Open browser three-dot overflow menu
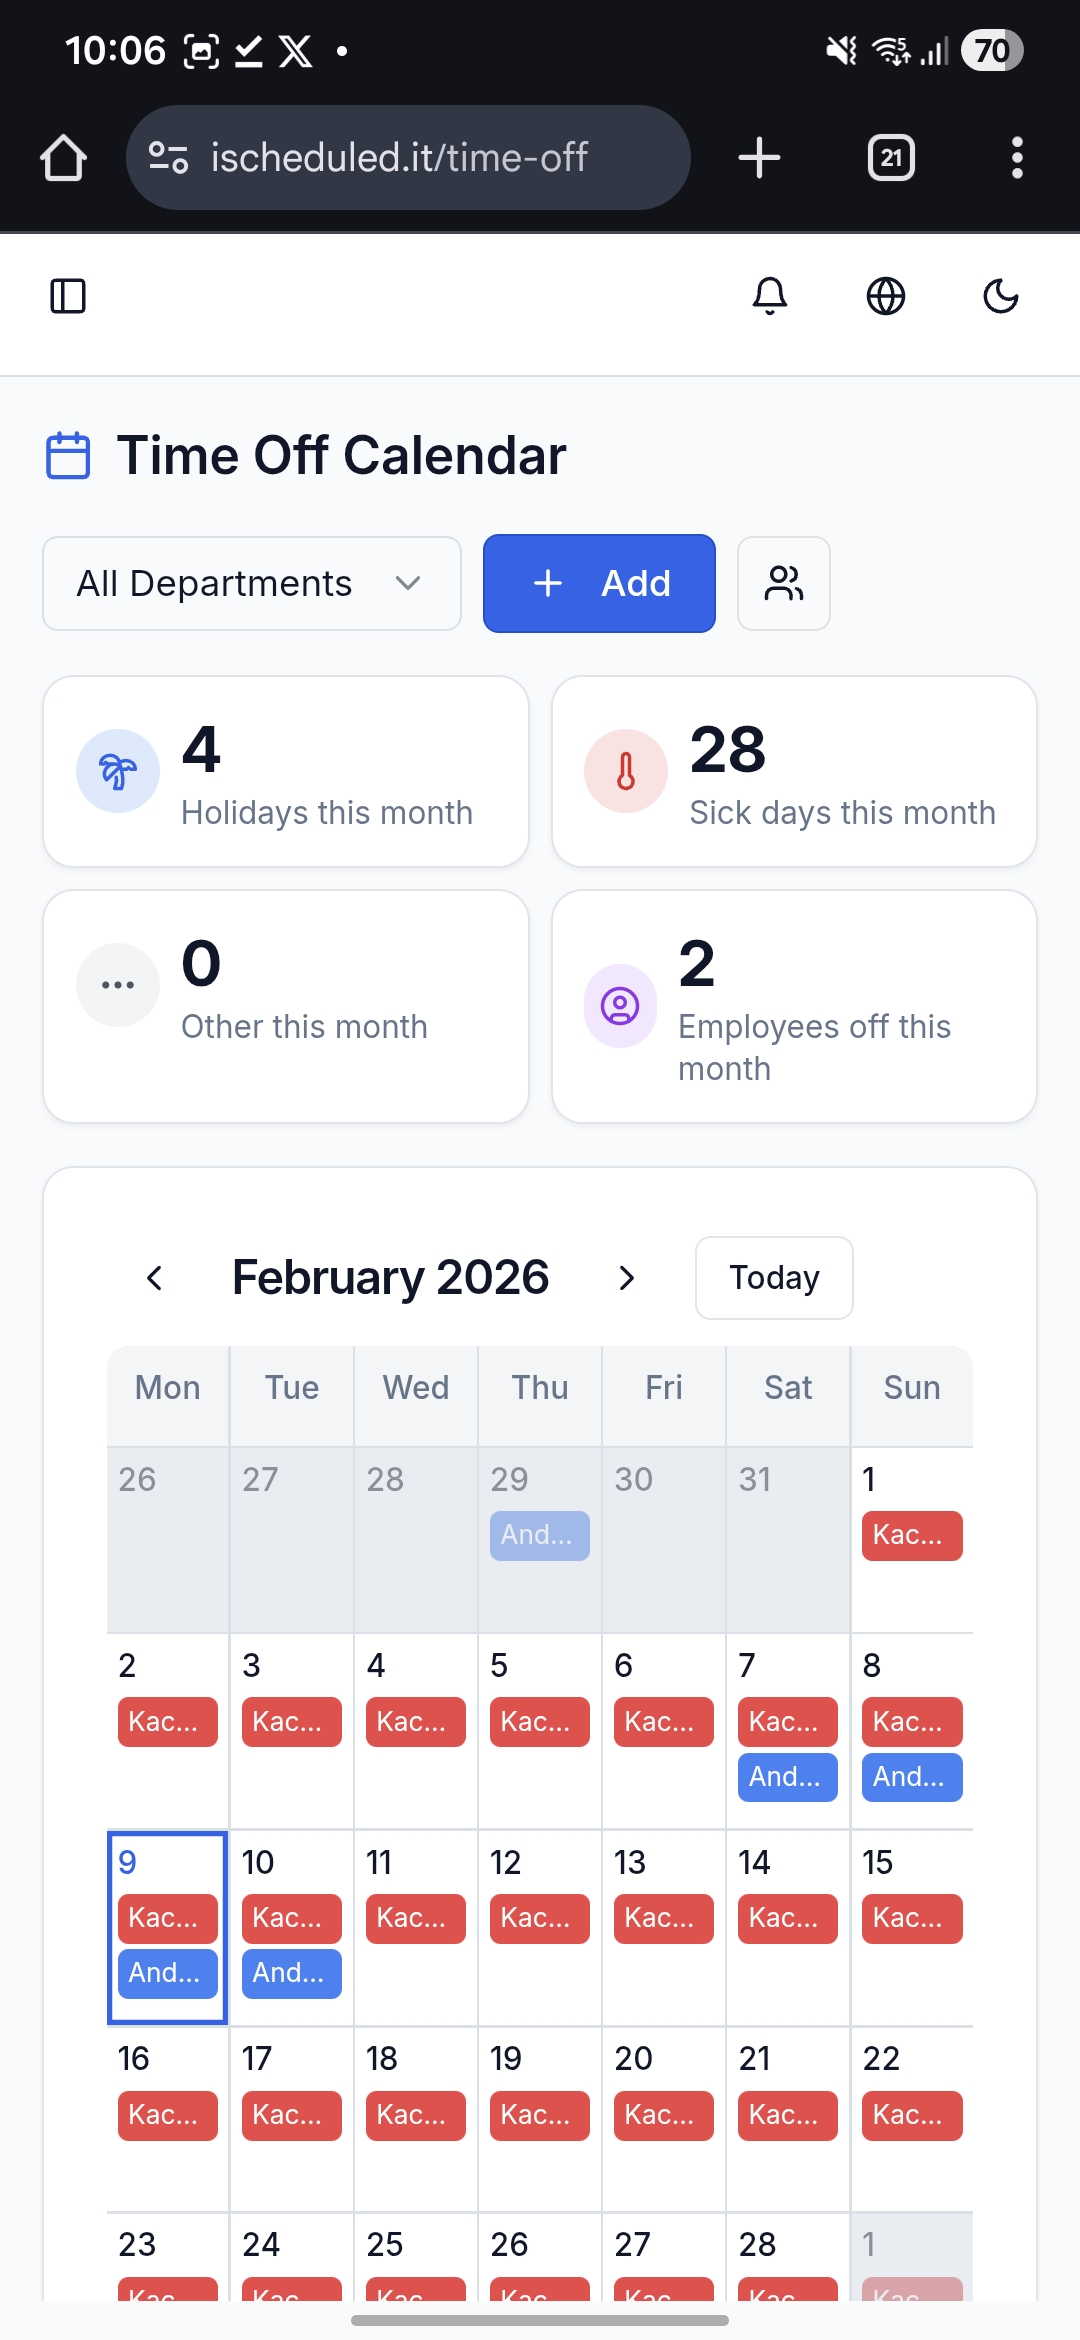 pos(1016,158)
